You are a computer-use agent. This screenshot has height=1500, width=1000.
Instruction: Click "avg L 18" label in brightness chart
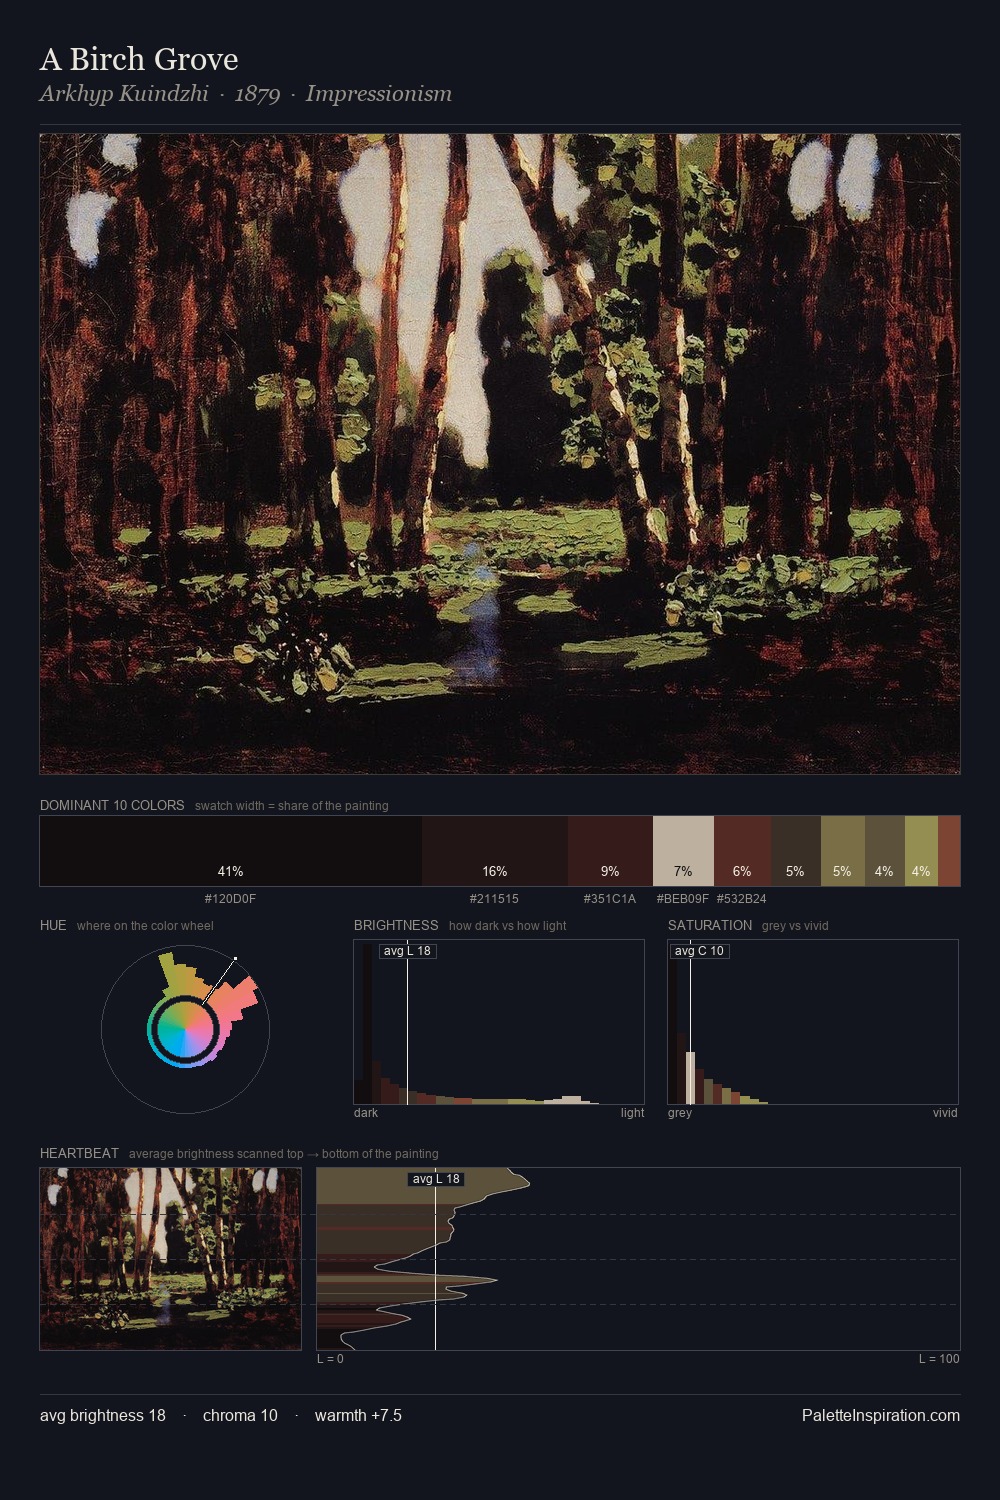[x=408, y=951]
